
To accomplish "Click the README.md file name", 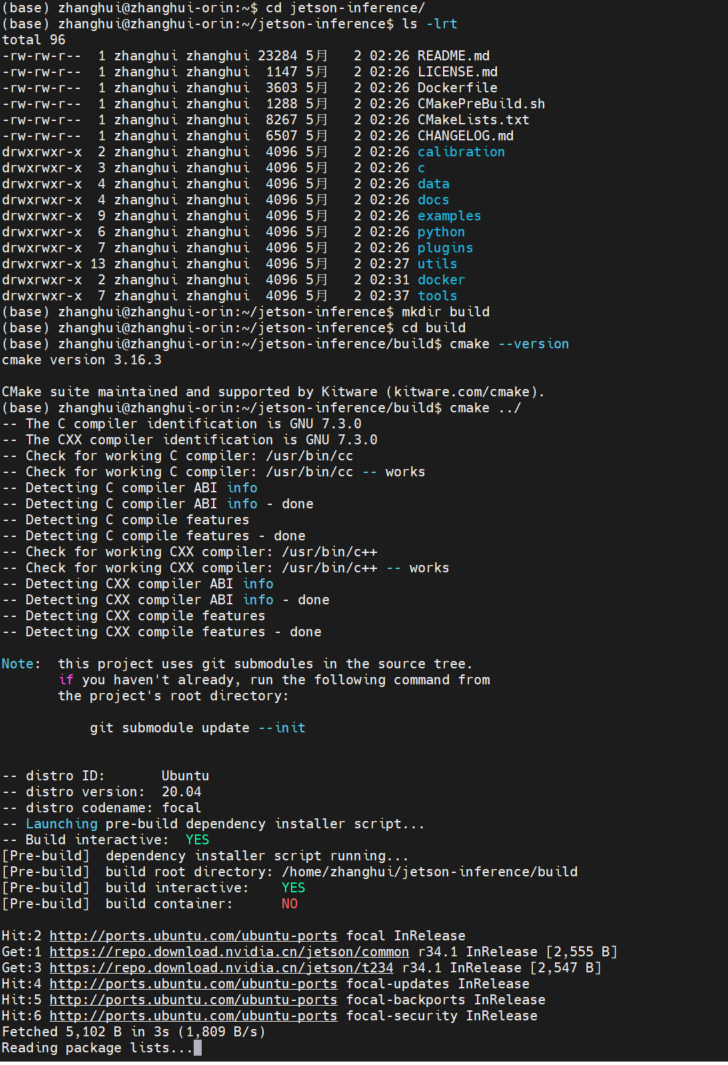I will click(x=453, y=56).
